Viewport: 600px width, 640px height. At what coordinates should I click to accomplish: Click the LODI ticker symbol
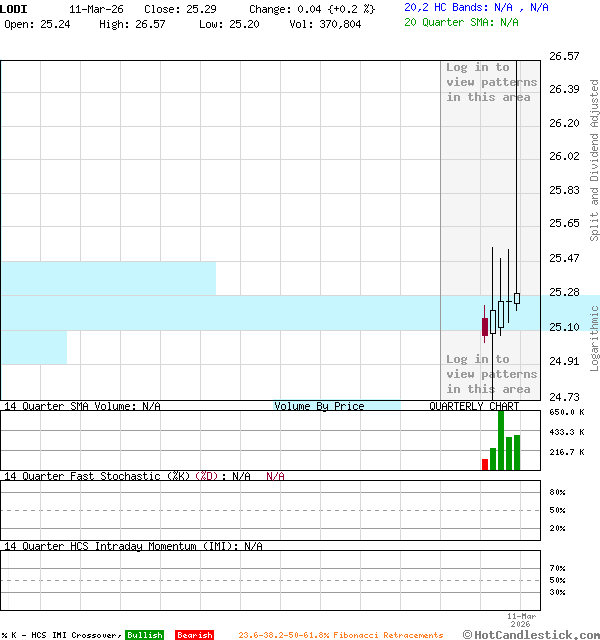[x=14, y=8]
